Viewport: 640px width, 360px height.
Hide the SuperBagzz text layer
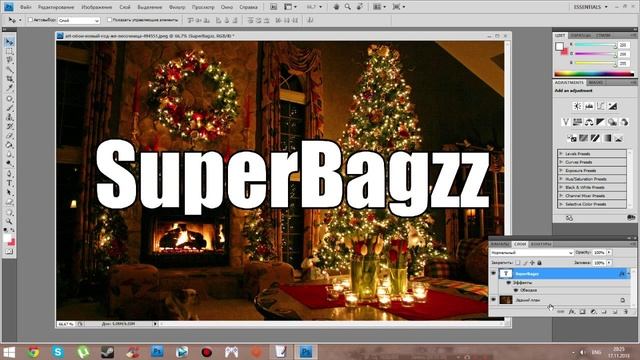[x=493, y=273]
